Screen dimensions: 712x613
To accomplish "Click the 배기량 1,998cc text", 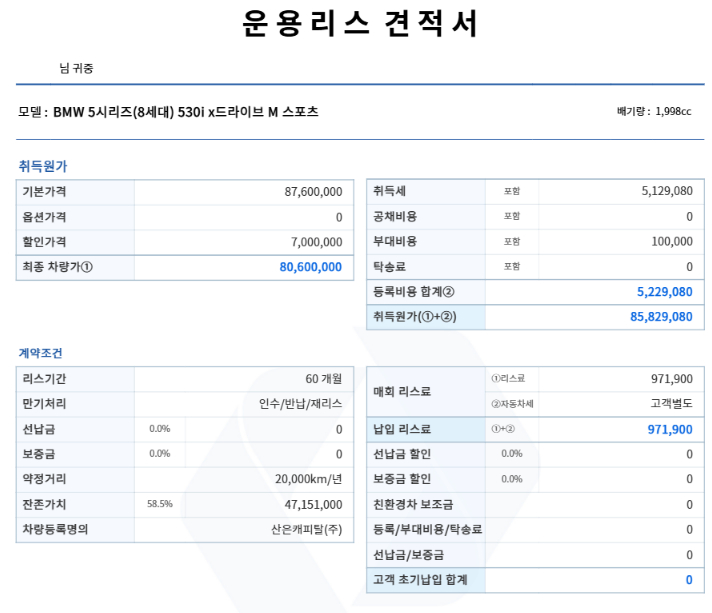I will coord(653,112).
